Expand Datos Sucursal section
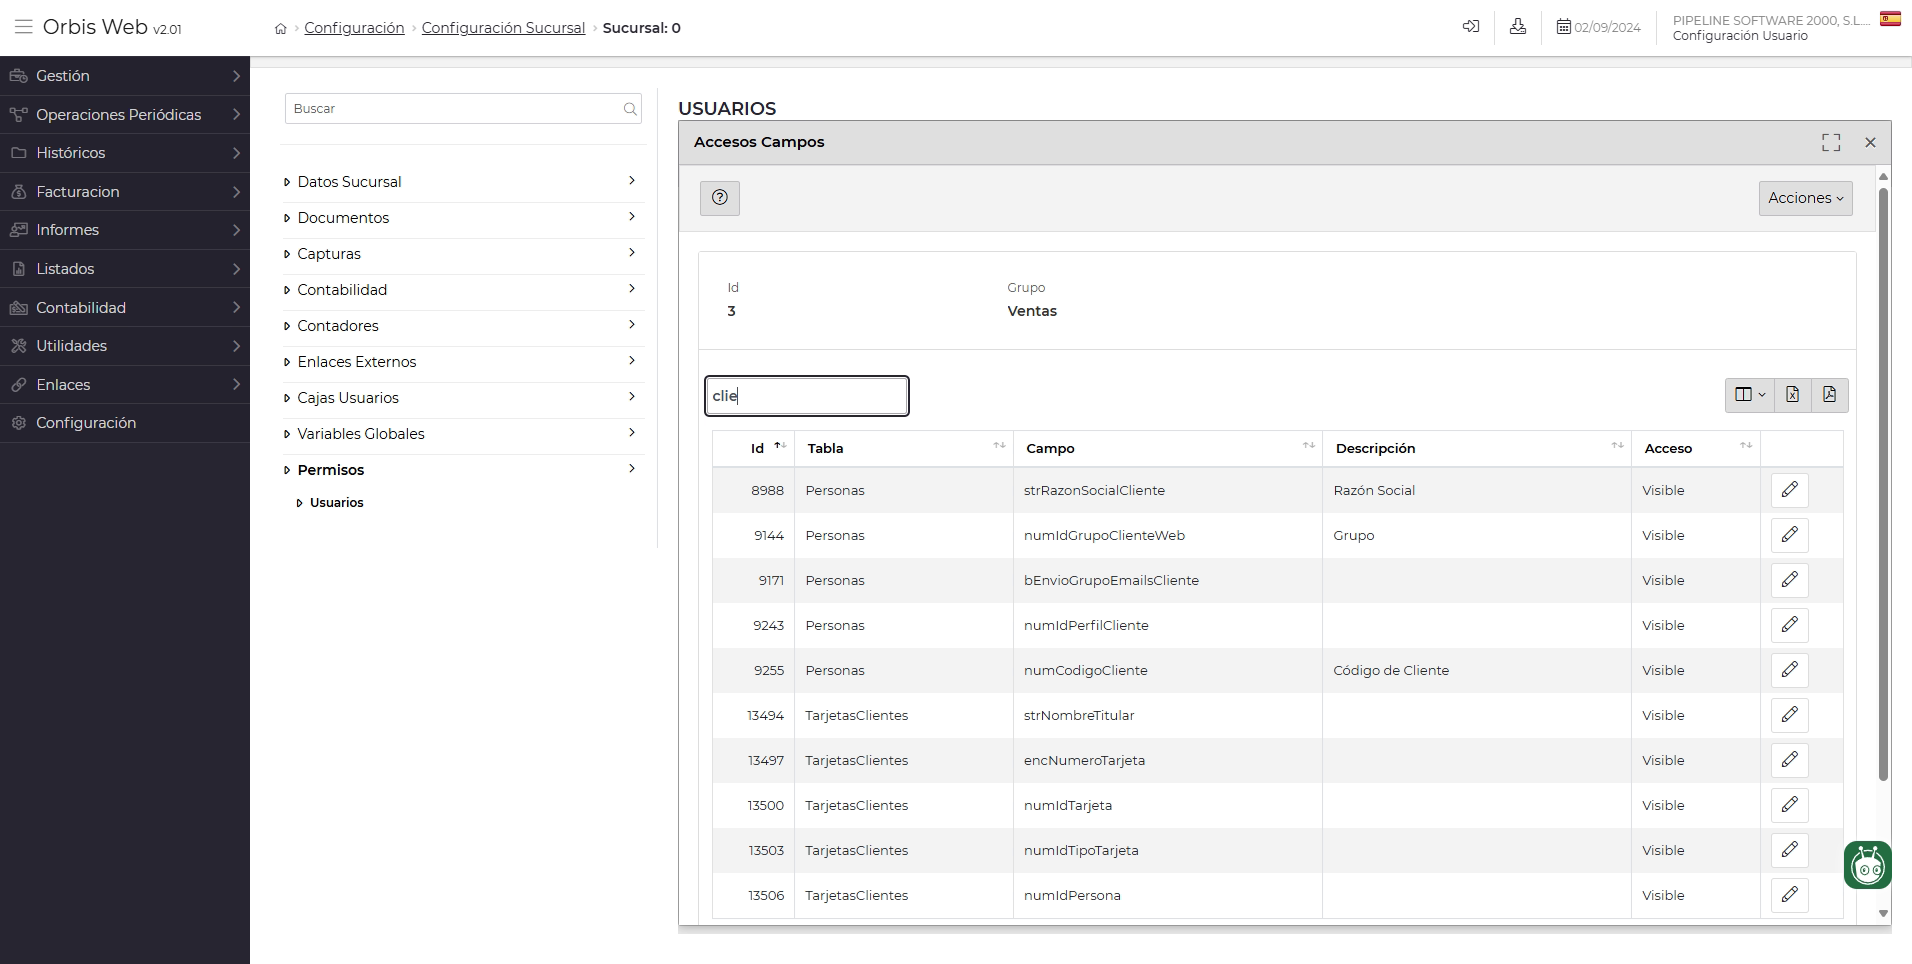 pyautogui.click(x=463, y=182)
